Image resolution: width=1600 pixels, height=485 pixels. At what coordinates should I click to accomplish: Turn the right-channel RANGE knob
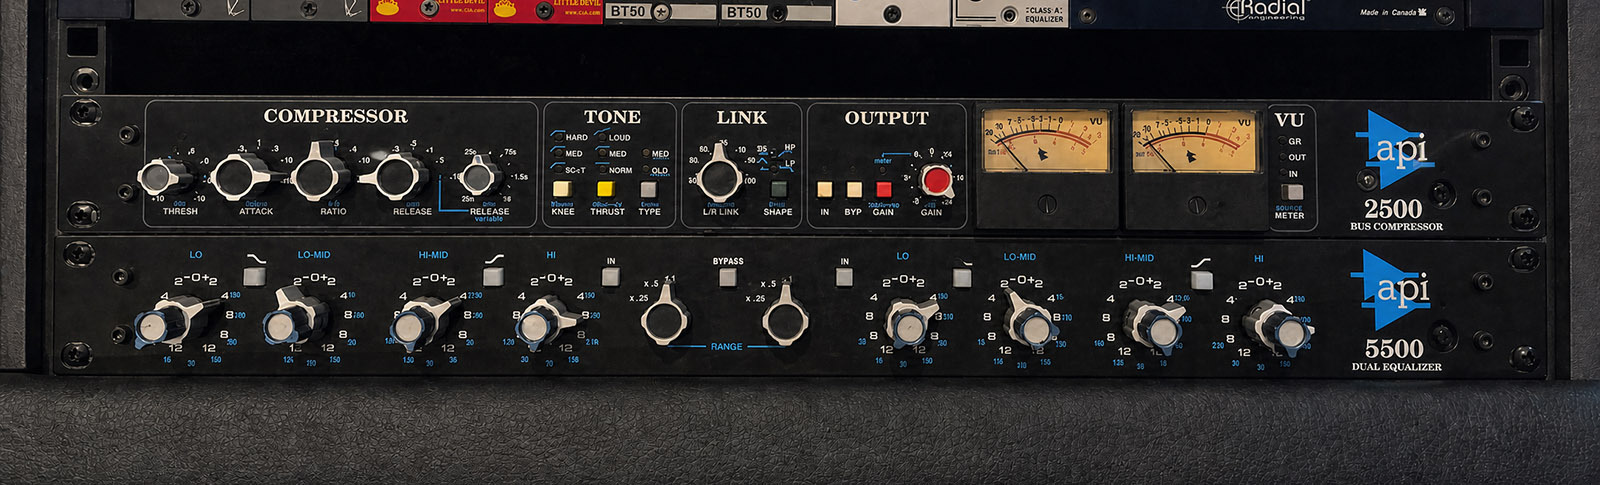point(785,317)
